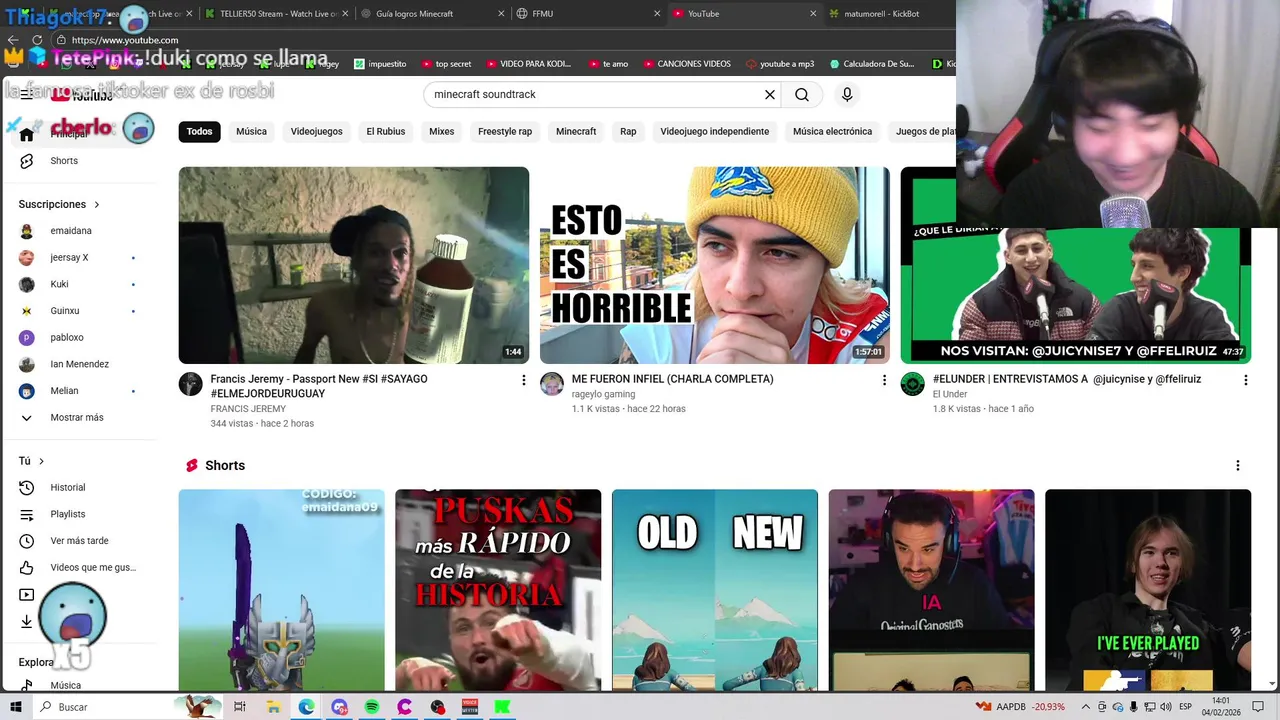
Task: Click the browser address bar URL
Action: click(x=125, y=40)
